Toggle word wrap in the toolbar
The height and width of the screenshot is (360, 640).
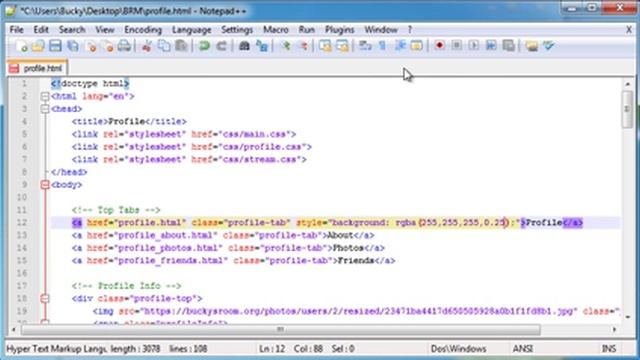pyautogui.click(x=365, y=46)
